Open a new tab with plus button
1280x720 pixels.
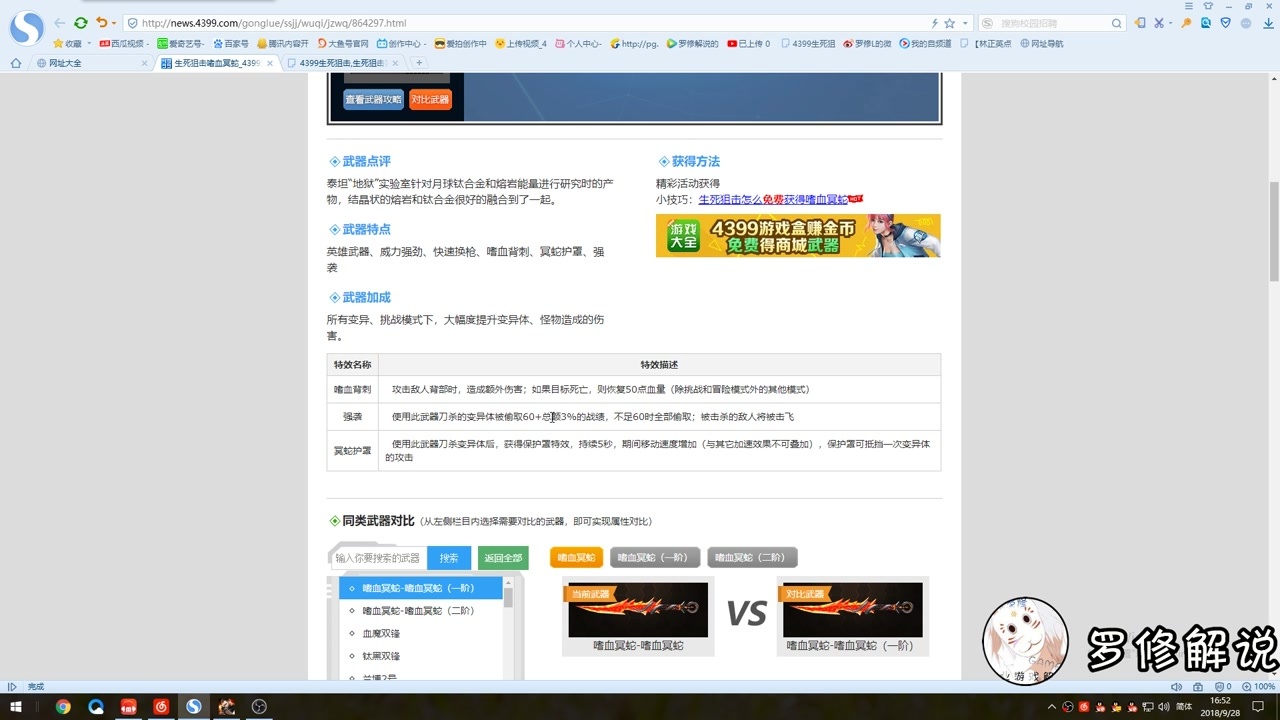coord(419,63)
